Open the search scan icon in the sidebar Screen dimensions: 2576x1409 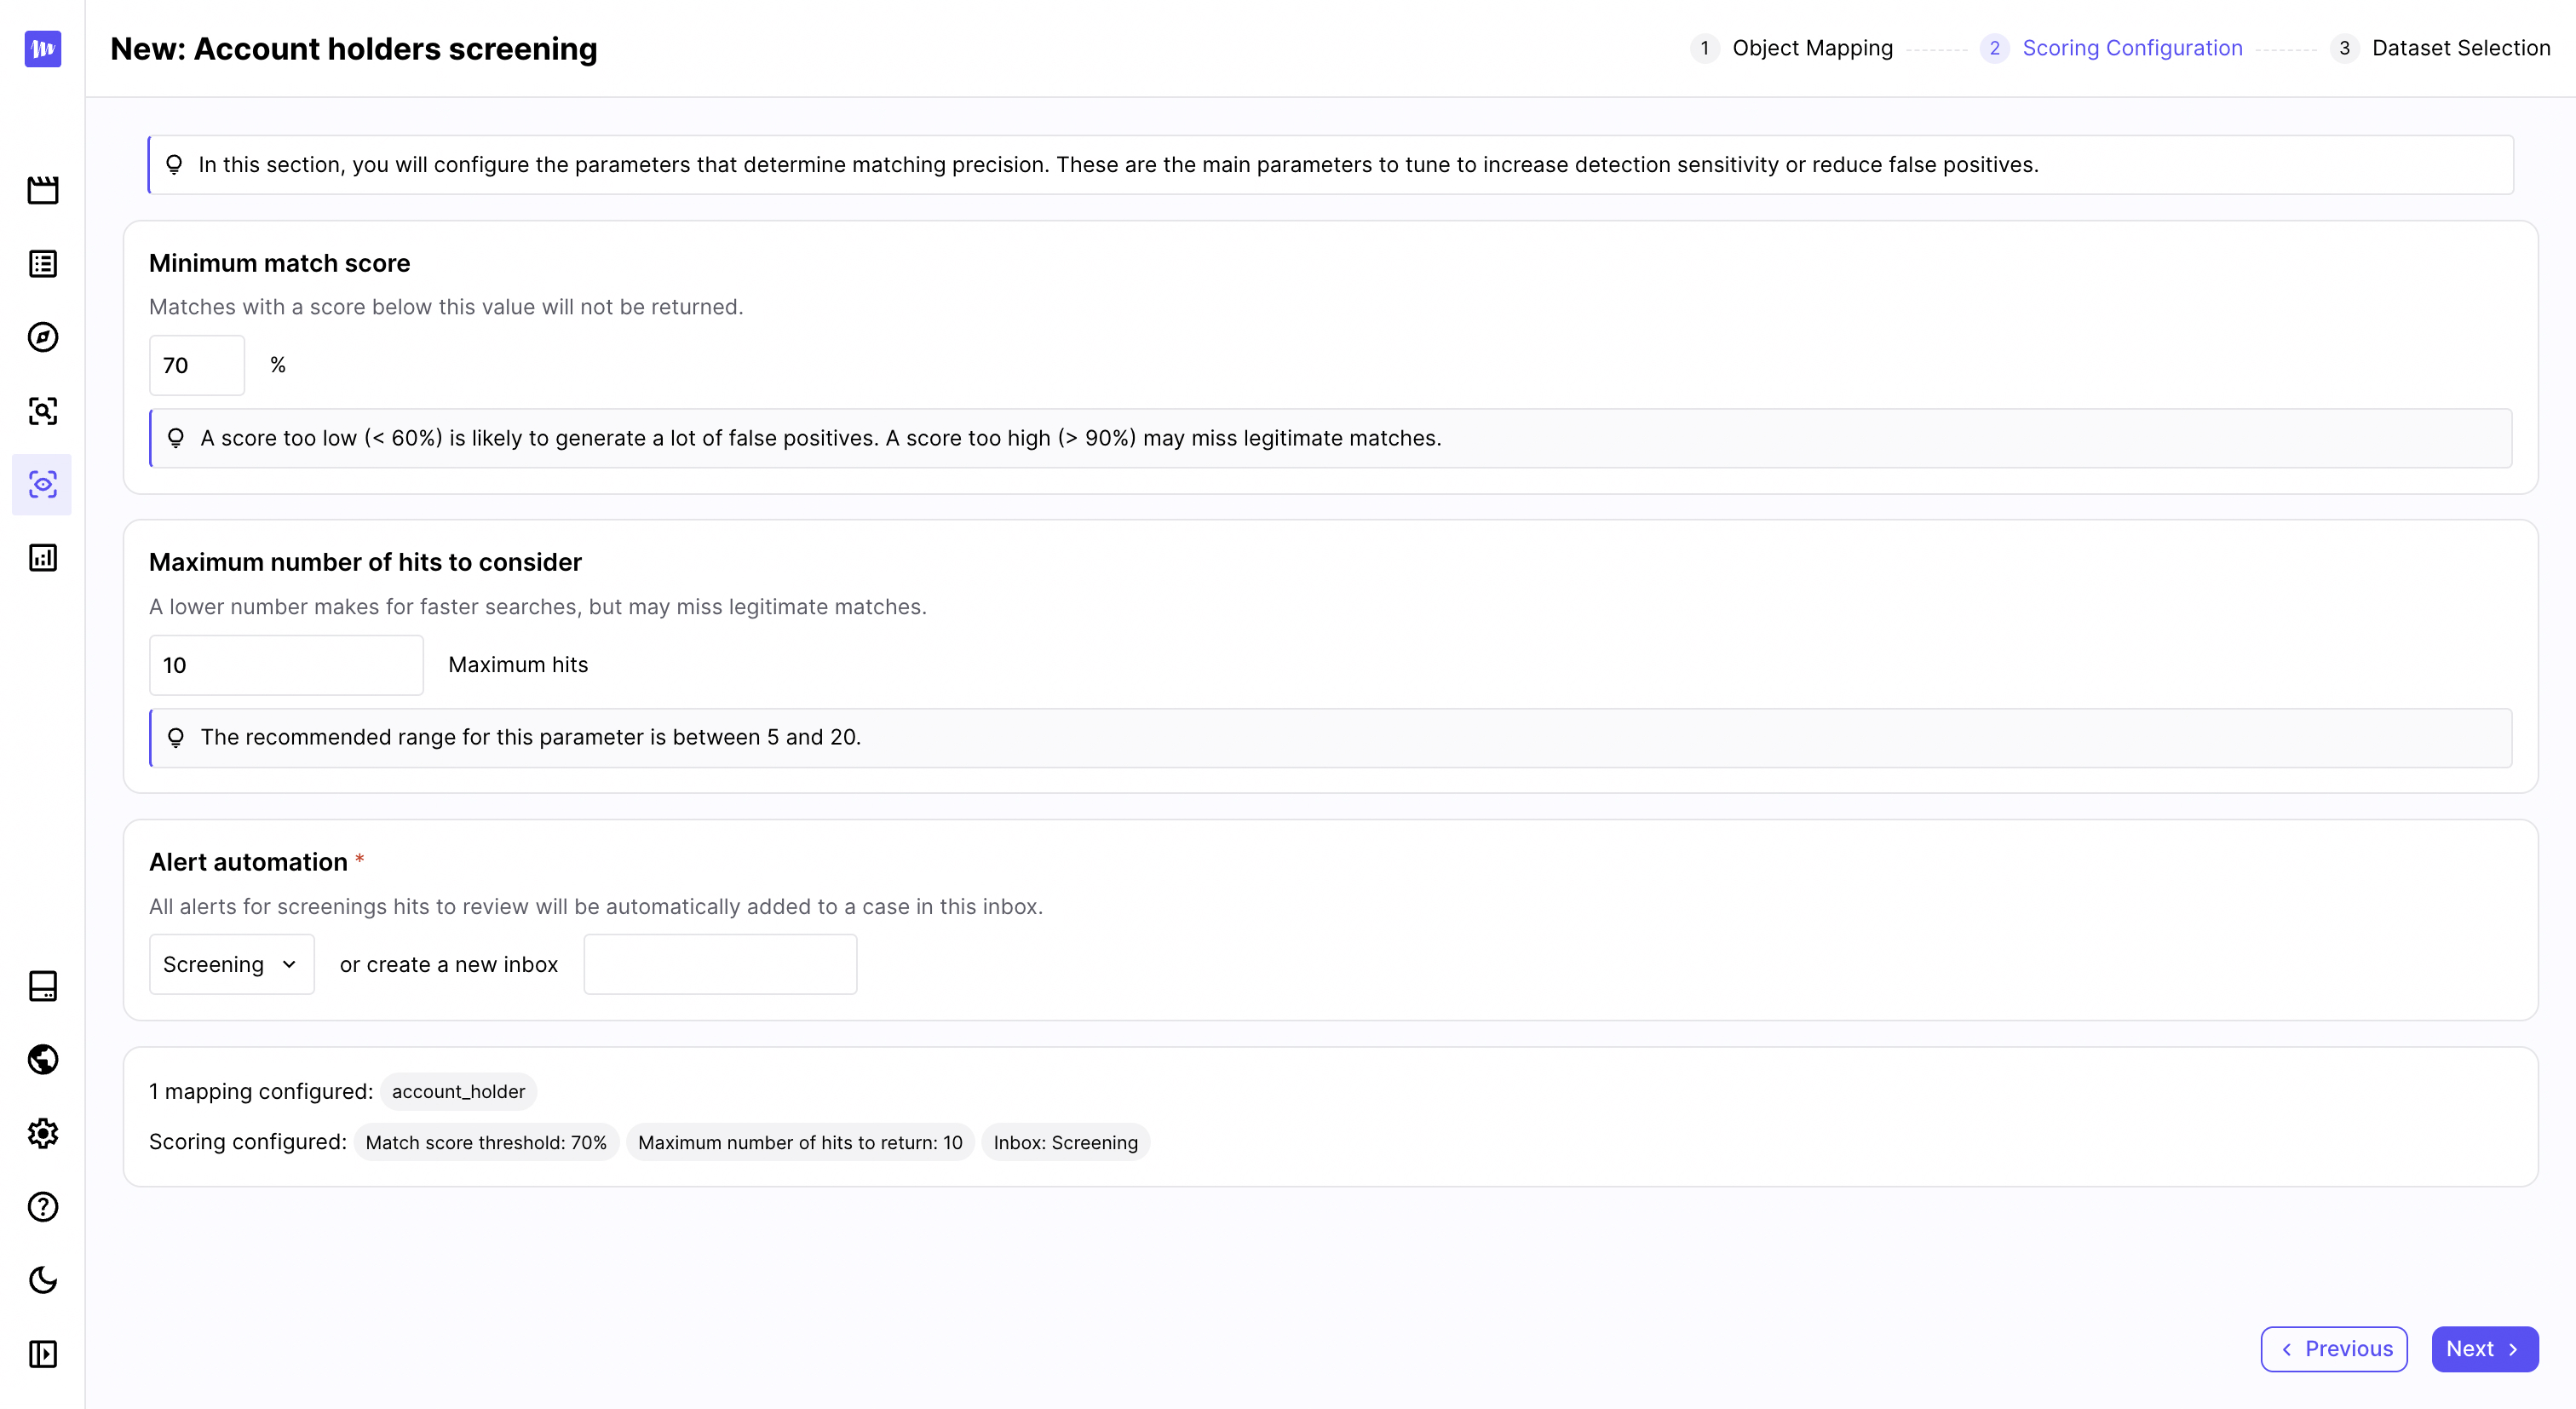[x=42, y=411]
